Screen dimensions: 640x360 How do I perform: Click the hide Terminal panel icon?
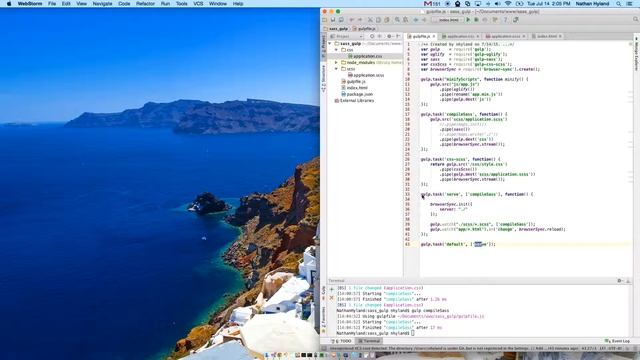tap(628, 281)
